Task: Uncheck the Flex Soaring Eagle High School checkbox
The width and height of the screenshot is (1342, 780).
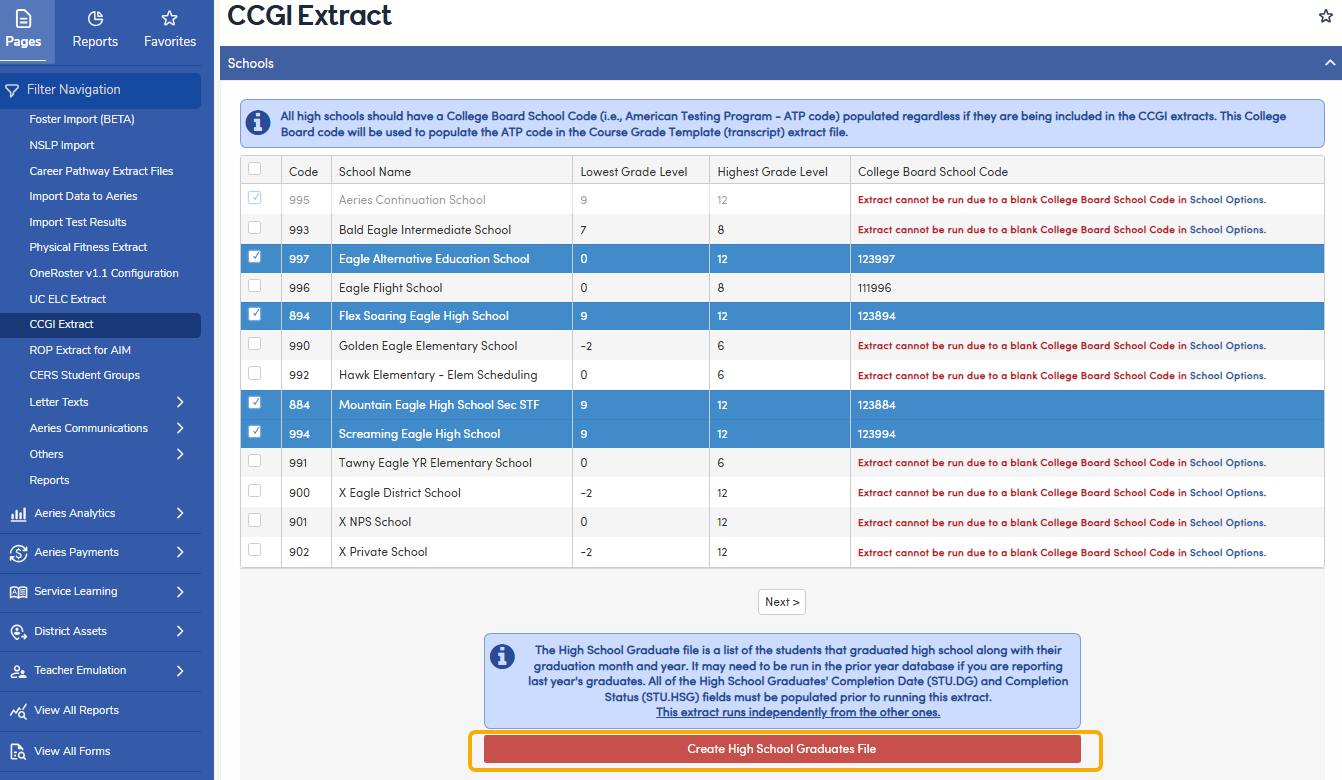Action: point(254,314)
